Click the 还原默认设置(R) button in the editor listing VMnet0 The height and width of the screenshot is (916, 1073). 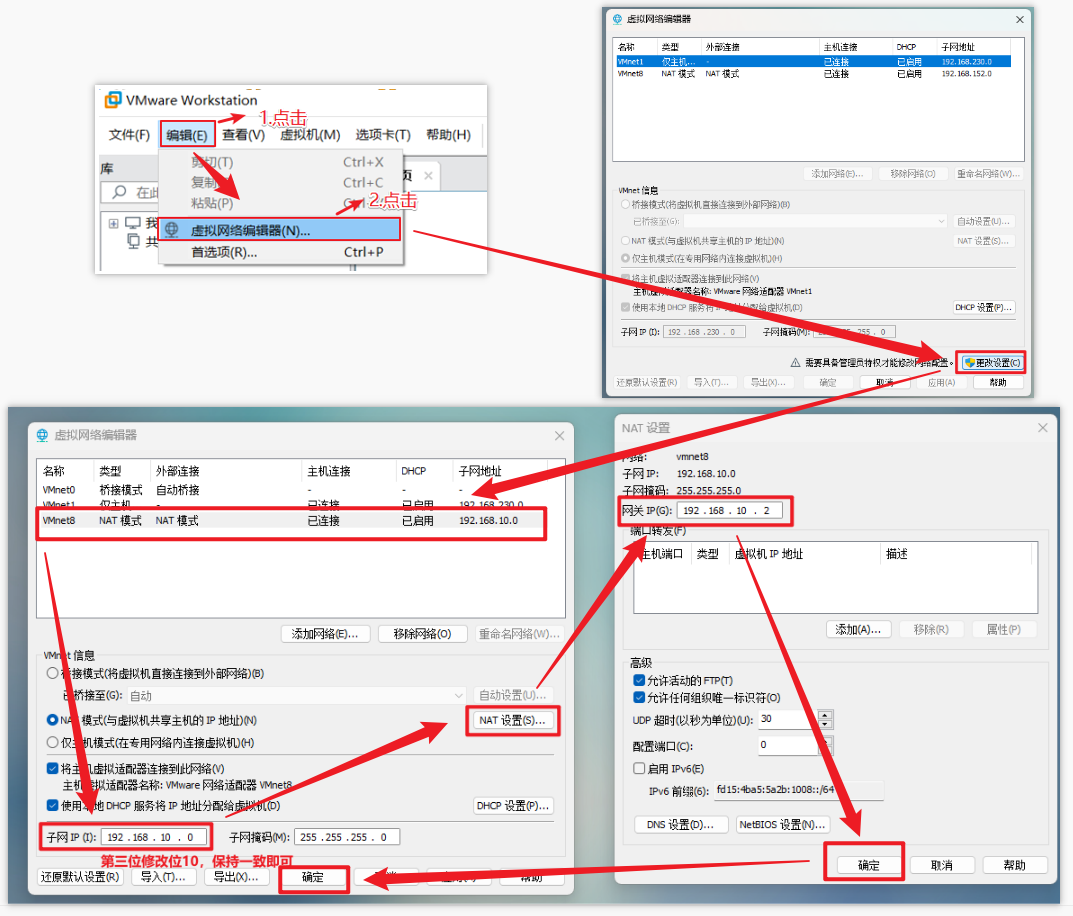[80, 877]
